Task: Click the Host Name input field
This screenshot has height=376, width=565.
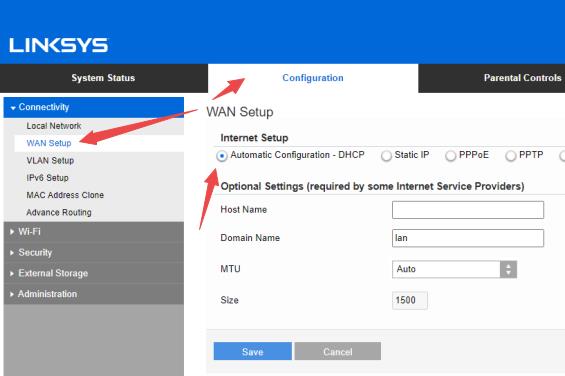Action: 468,210
